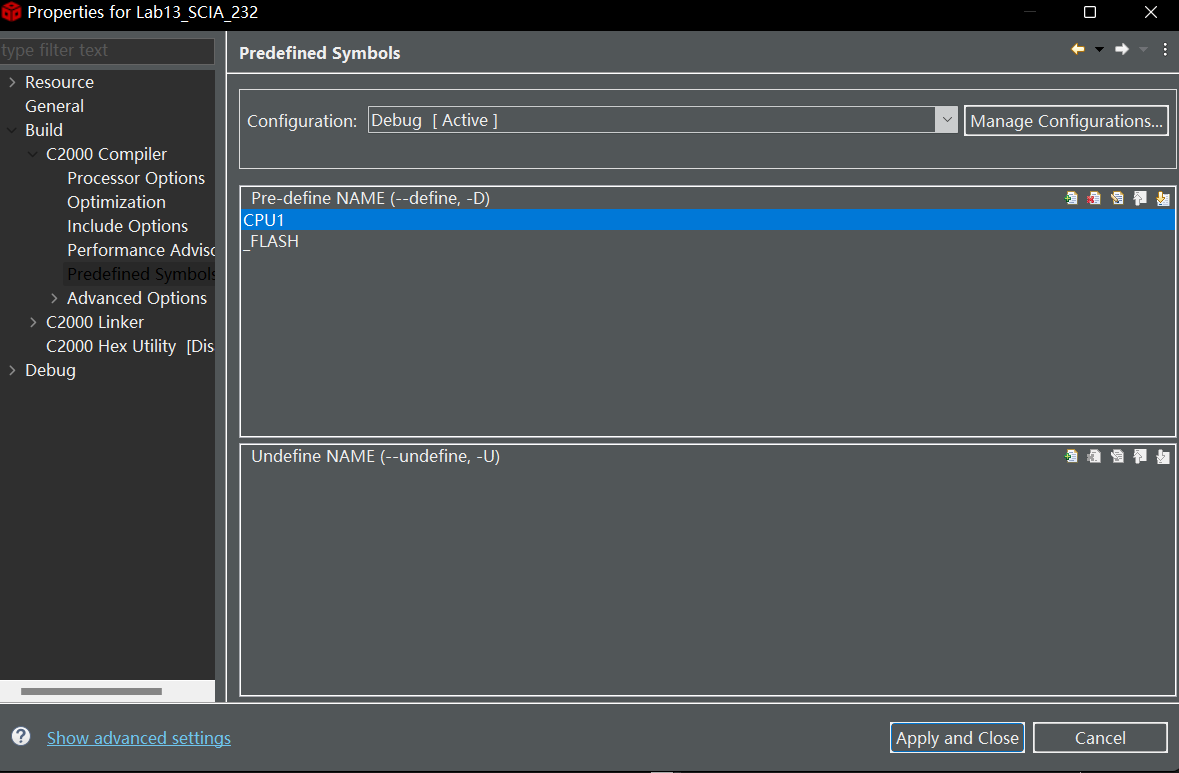
Task: Expand the Advanced Options tree node
Action: click(54, 298)
